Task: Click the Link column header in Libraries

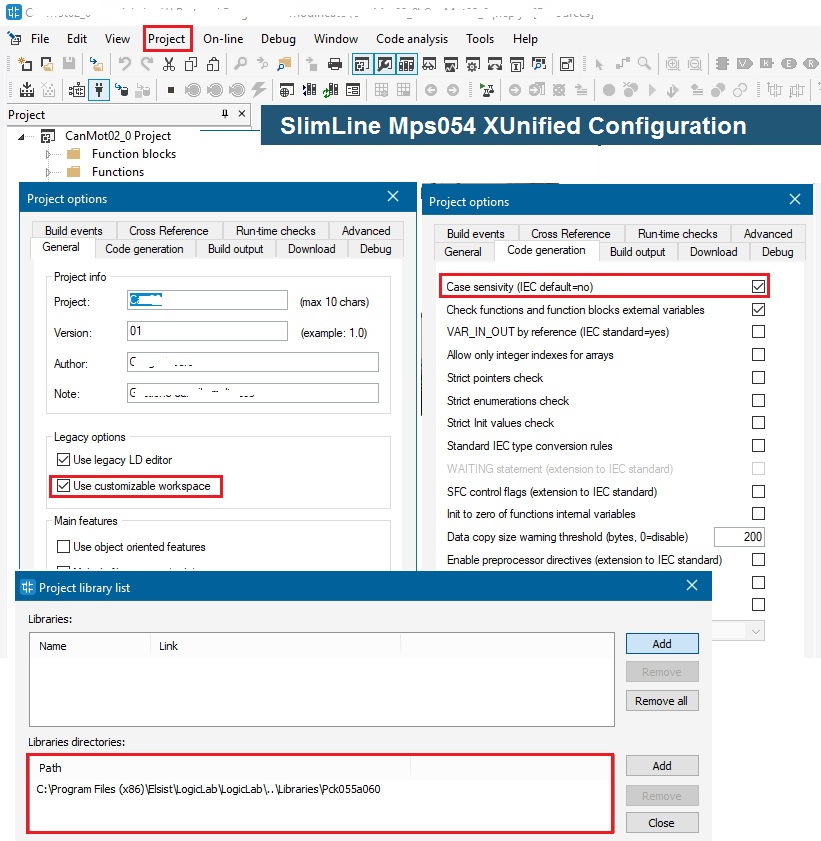Action: (276, 646)
